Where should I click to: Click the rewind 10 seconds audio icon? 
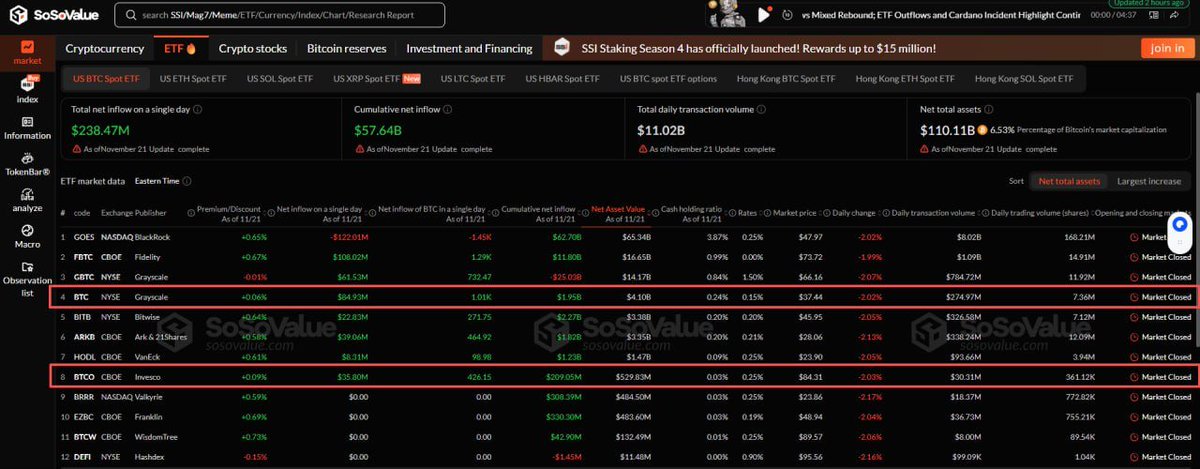[x=788, y=15]
